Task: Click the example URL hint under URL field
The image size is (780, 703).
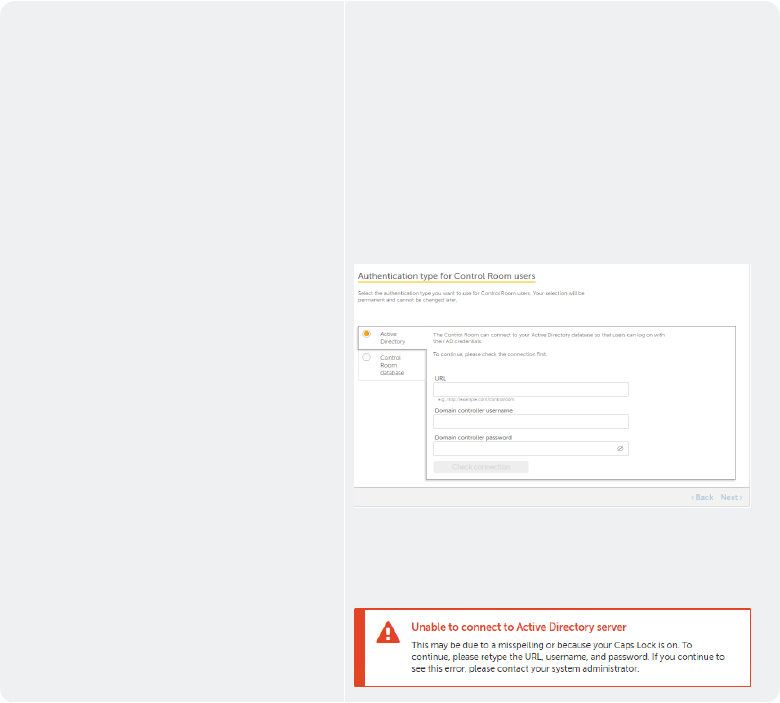Action: [x=476, y=400]
